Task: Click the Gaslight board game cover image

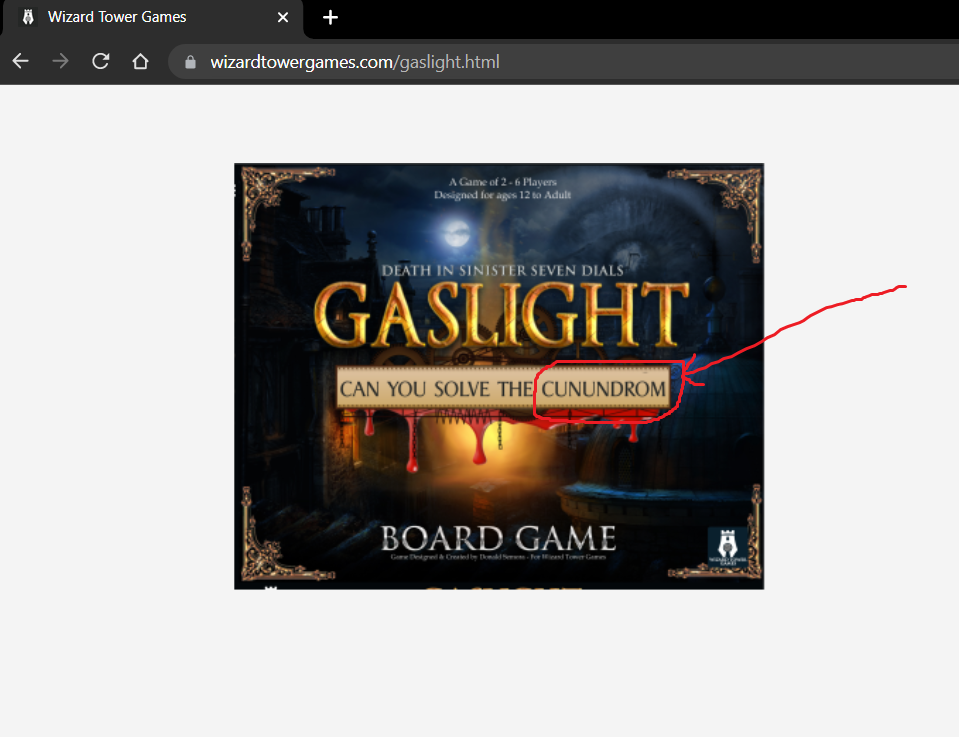Action: click(x=499, y=376)
